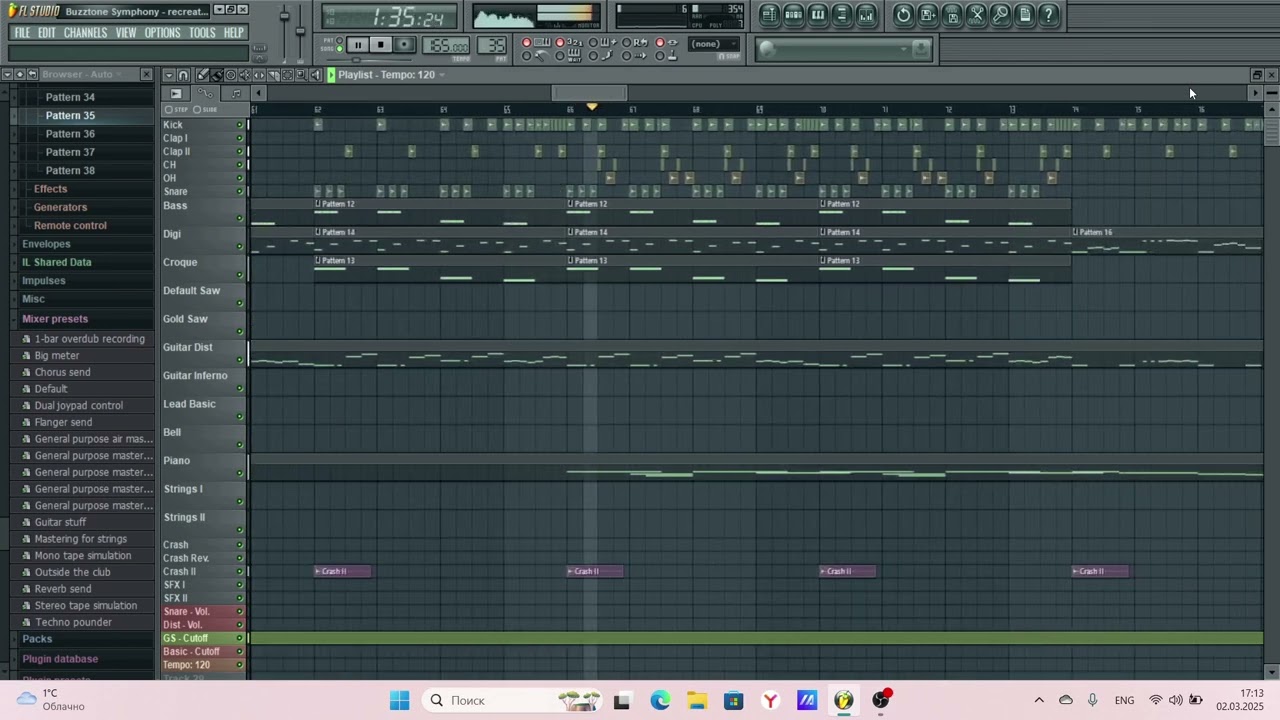This screenshot has height=720, width=1280.
Task: Expand the Envelopes folder in Browser
Action: [x=46, y=244]
